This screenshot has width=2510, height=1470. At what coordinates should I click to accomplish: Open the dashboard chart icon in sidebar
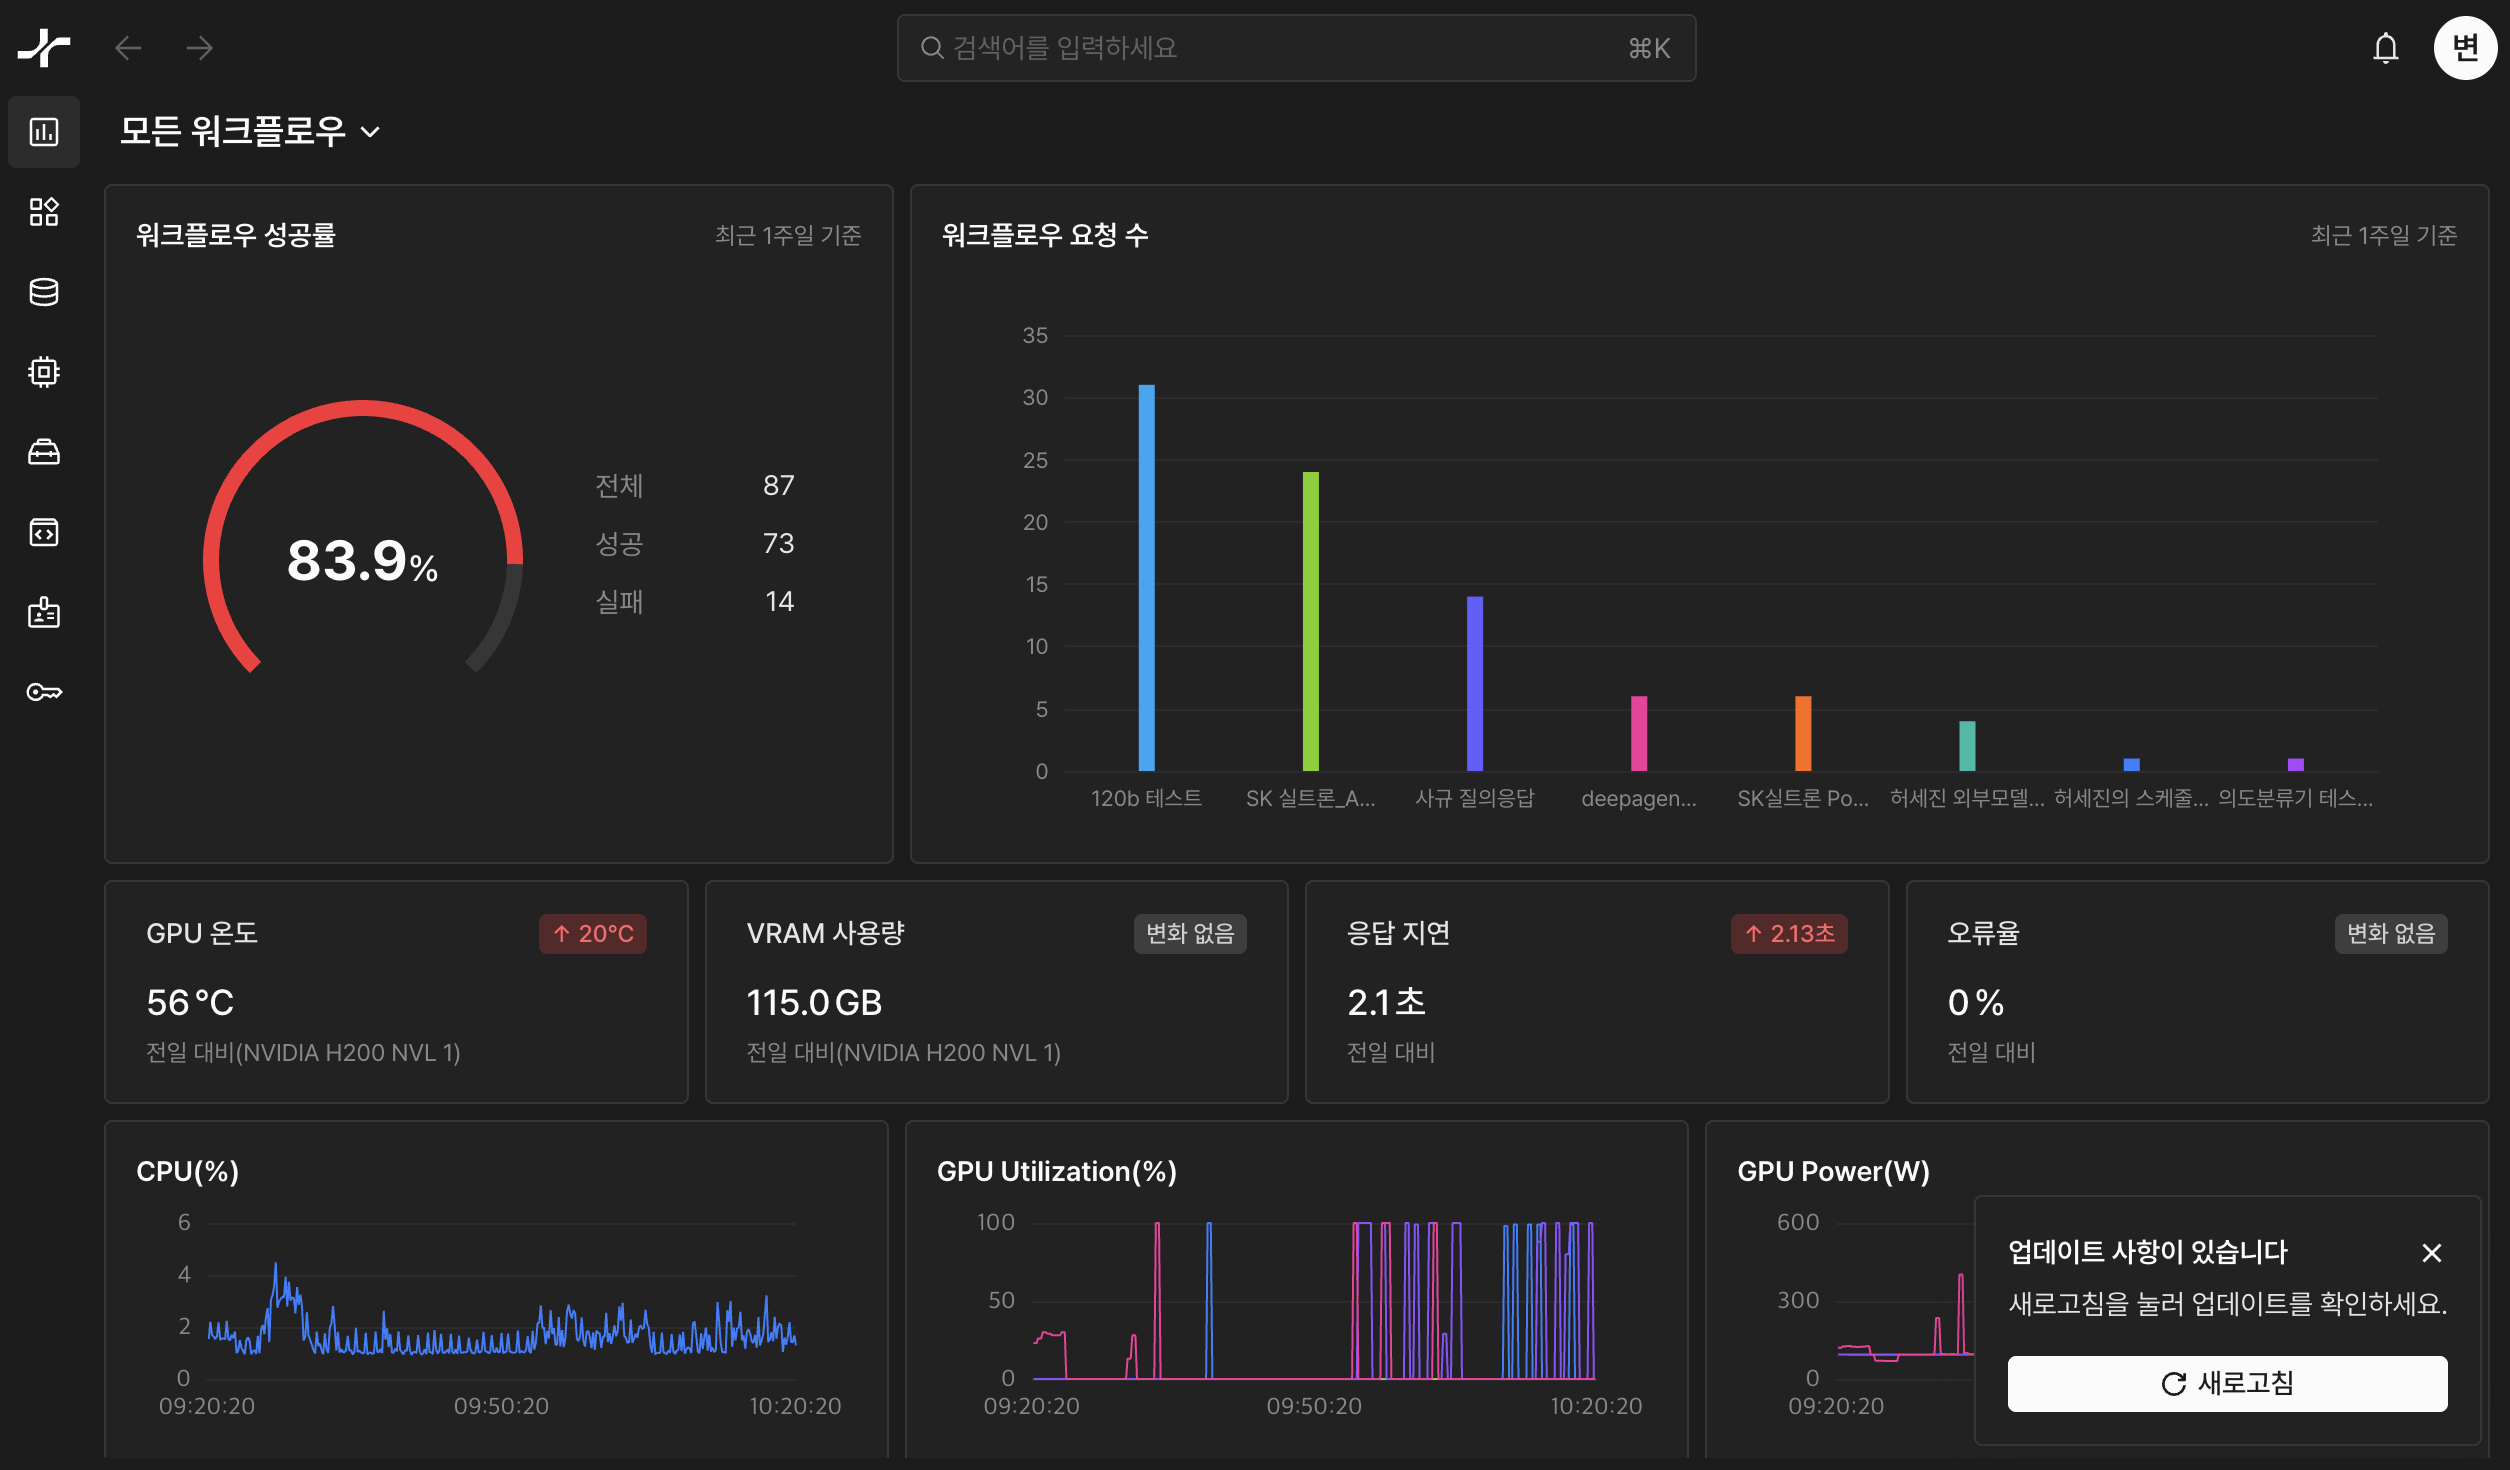(44, 132)
